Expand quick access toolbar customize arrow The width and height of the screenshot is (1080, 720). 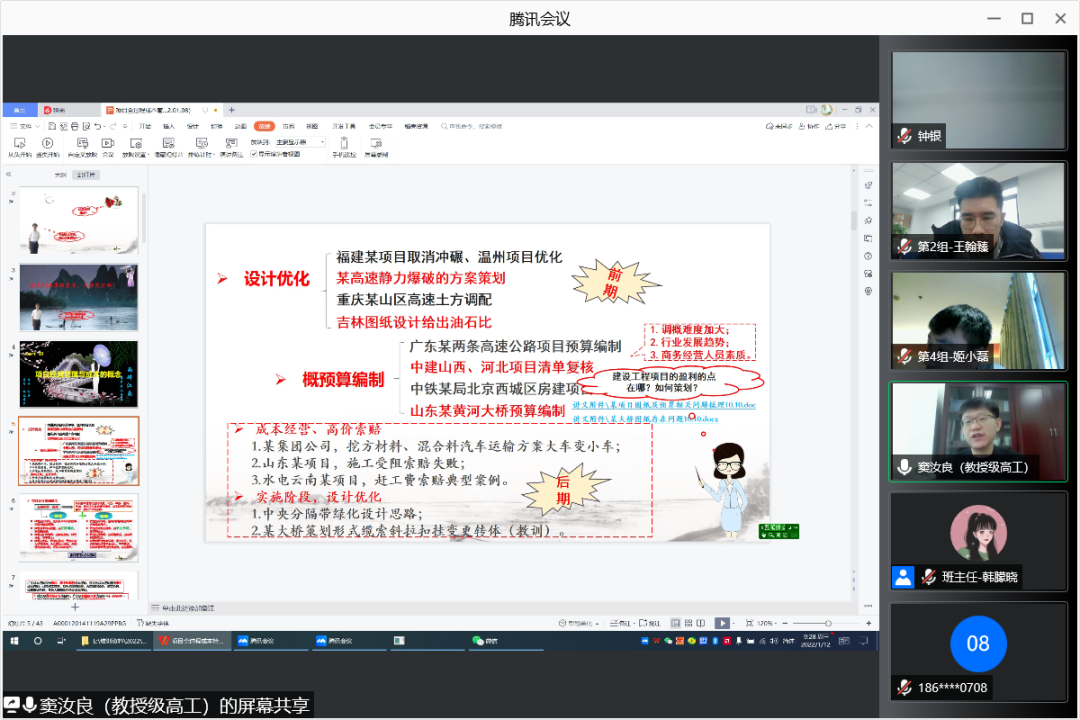click(125, 126)
